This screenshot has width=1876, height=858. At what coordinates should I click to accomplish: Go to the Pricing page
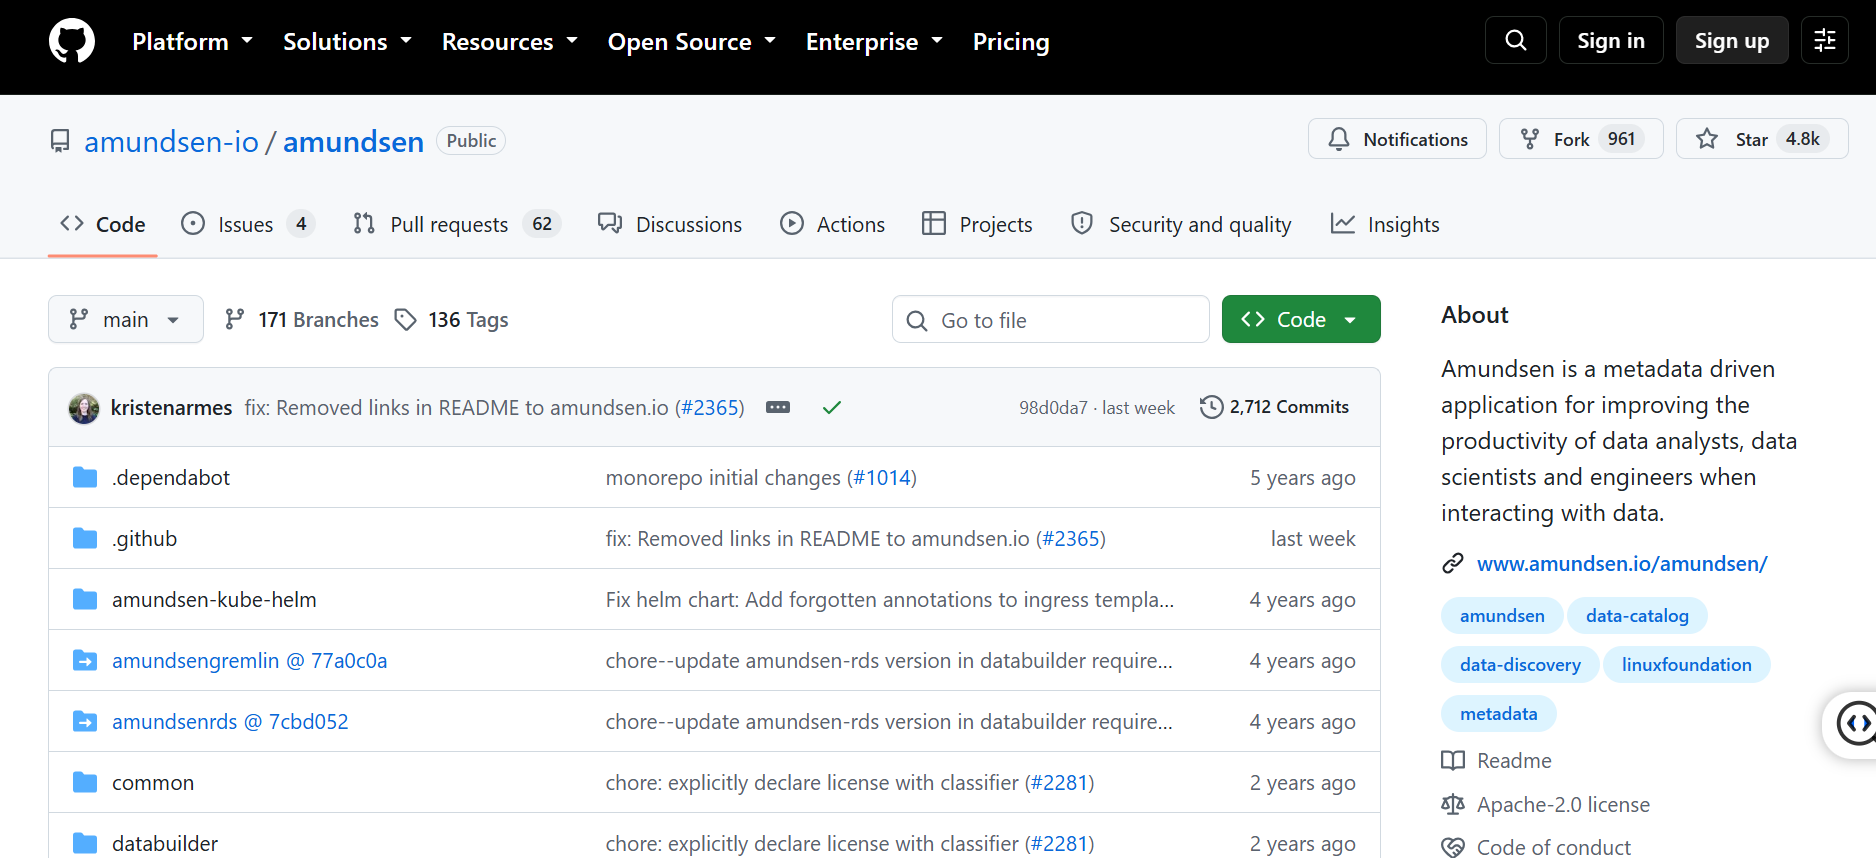tap(1011, 41)
